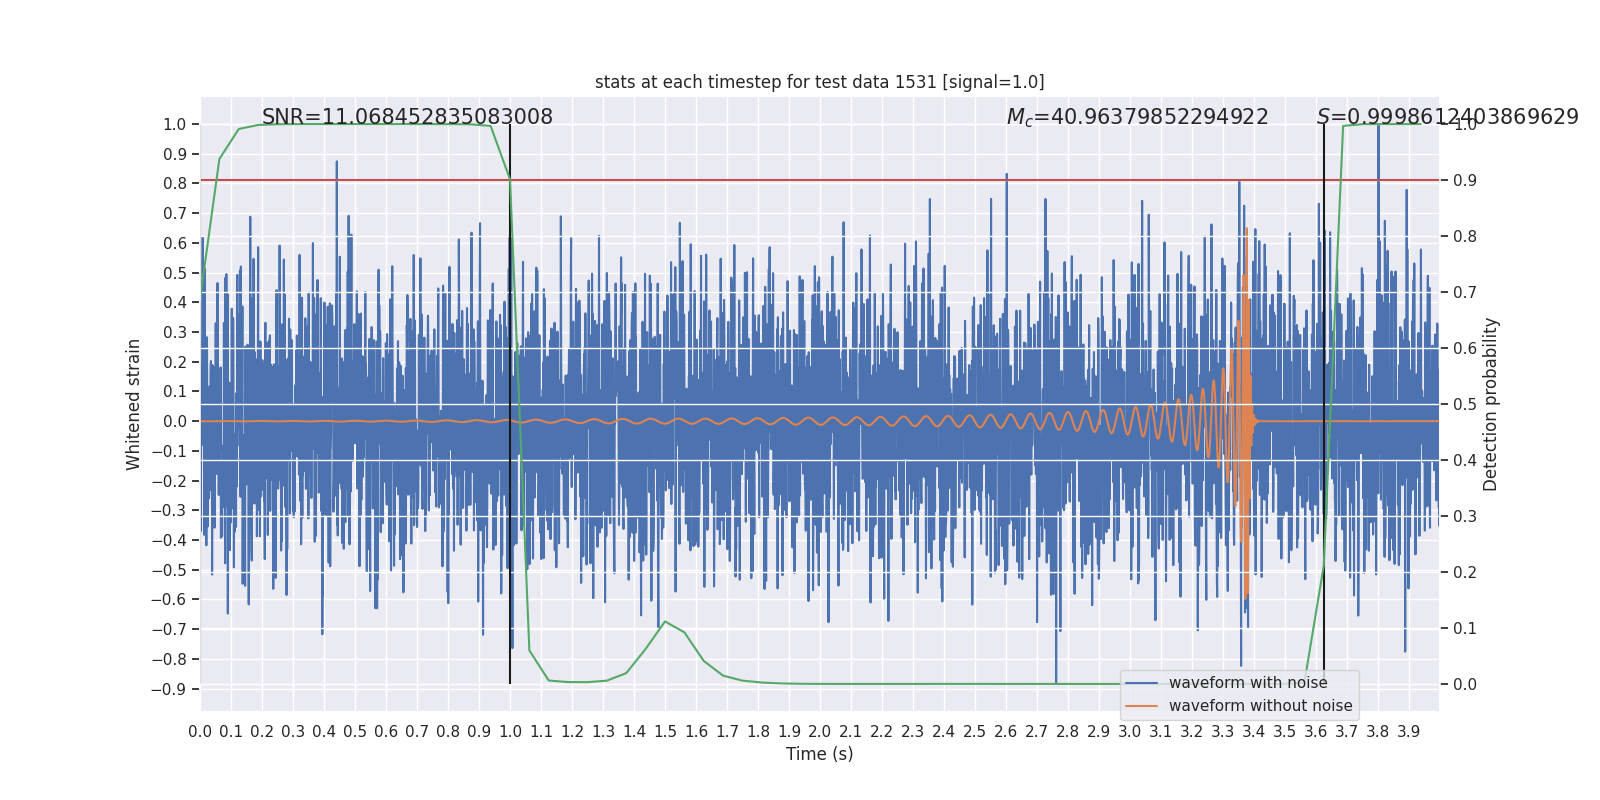Click the 'Time (s)' x-axis label
The image size is (1600, 800).
click(819, 754)
